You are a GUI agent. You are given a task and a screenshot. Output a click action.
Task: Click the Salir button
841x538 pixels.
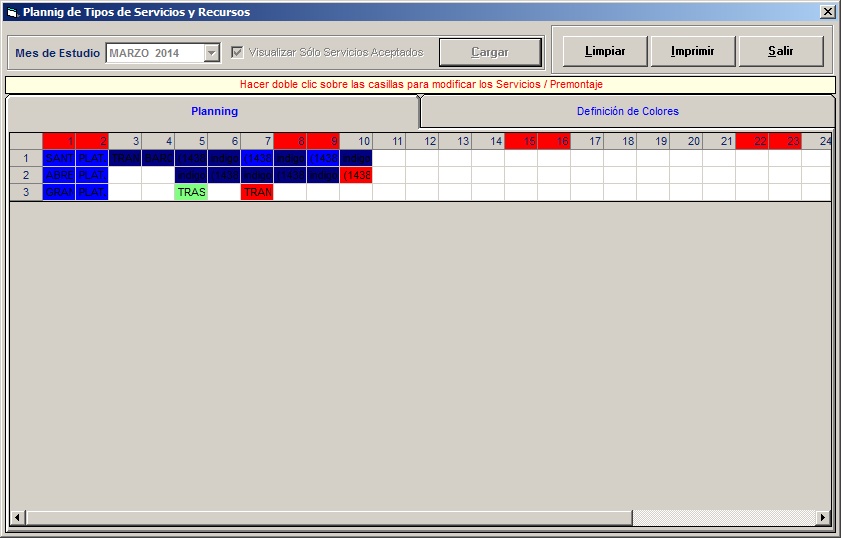(781, 51)
